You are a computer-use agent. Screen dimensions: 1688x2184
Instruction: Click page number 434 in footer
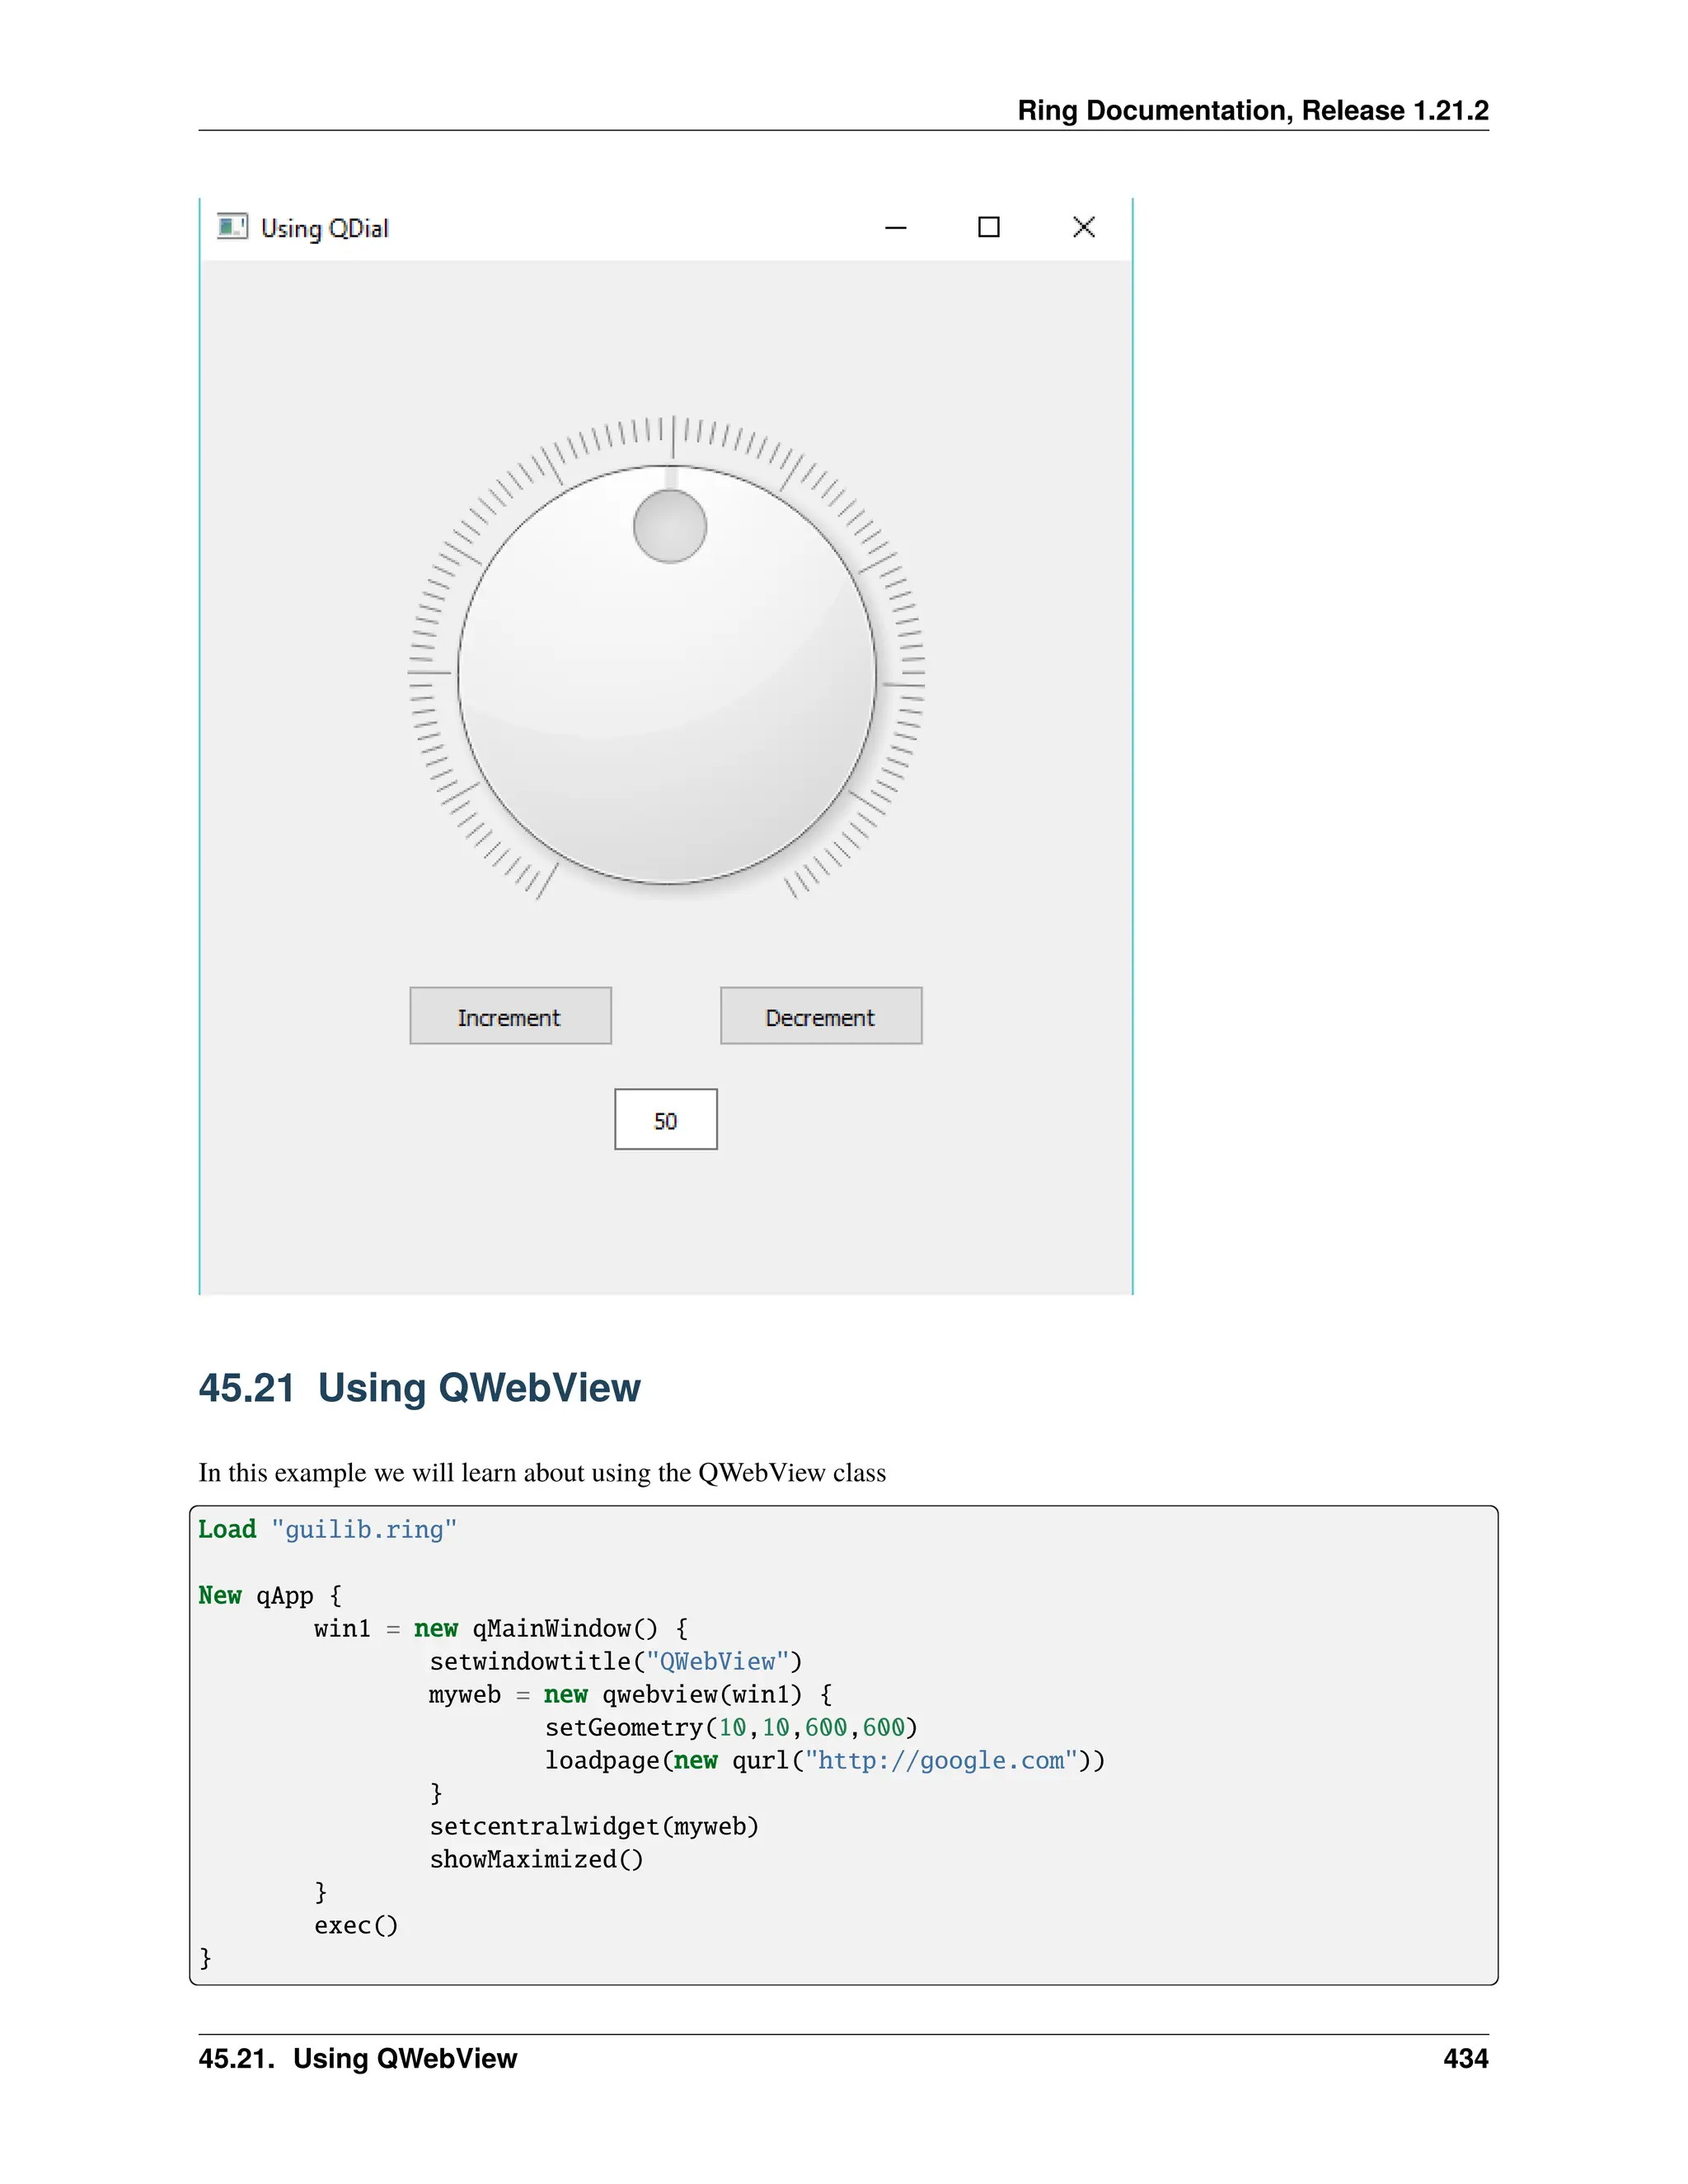point(1465,2059)
